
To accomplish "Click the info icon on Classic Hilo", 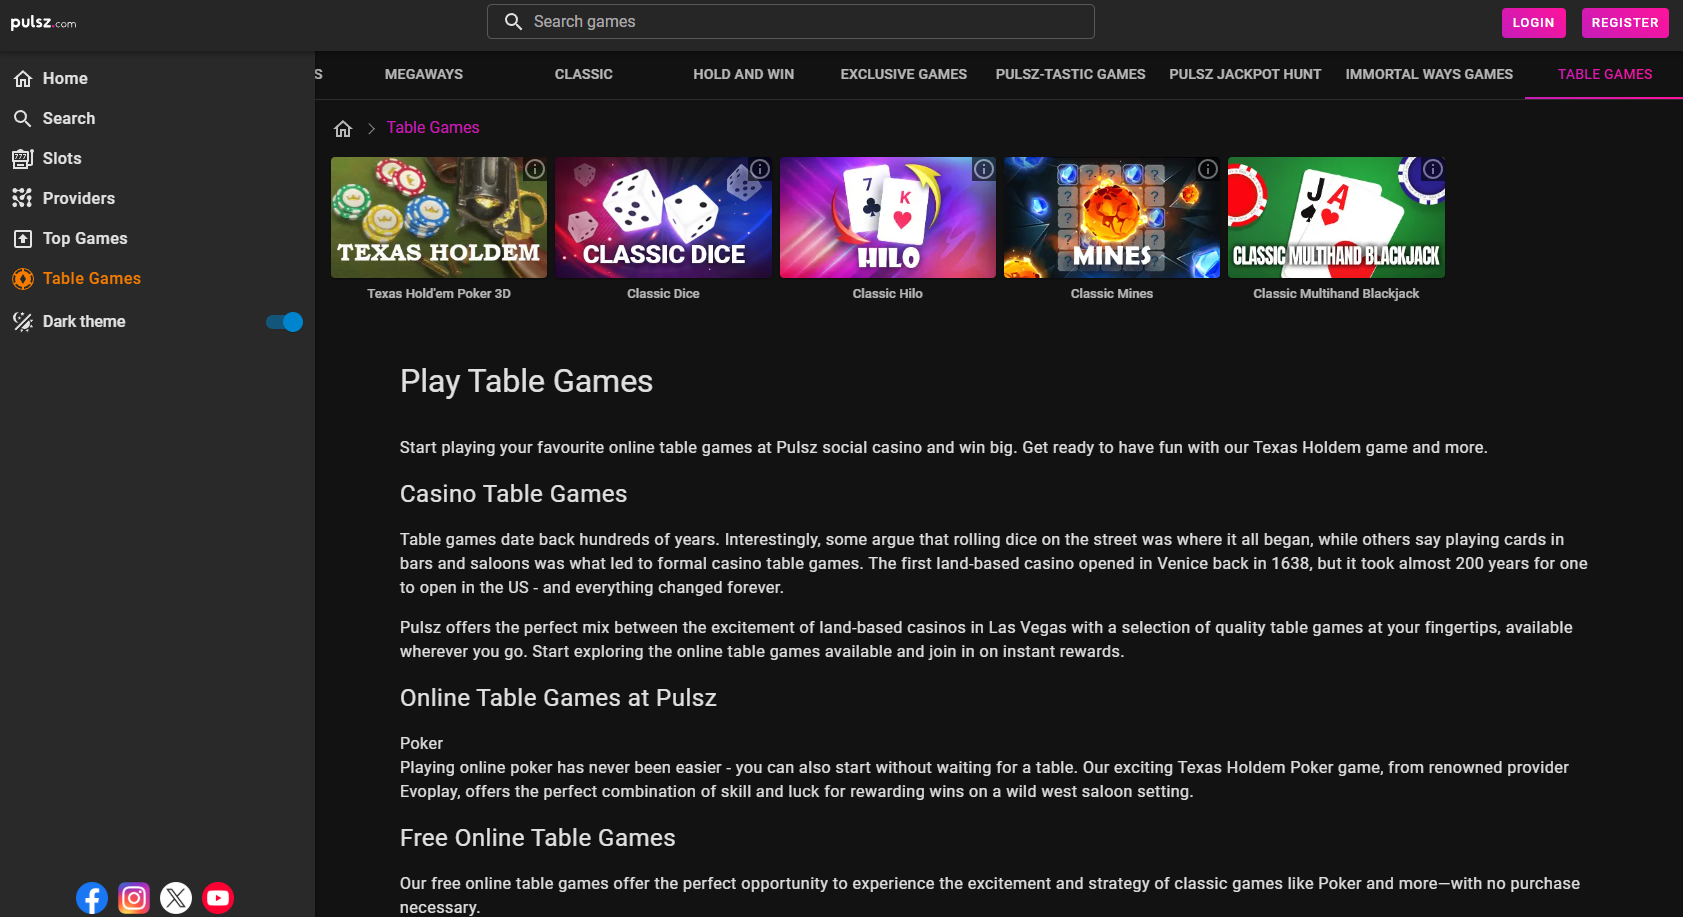I will click(984, 169).
